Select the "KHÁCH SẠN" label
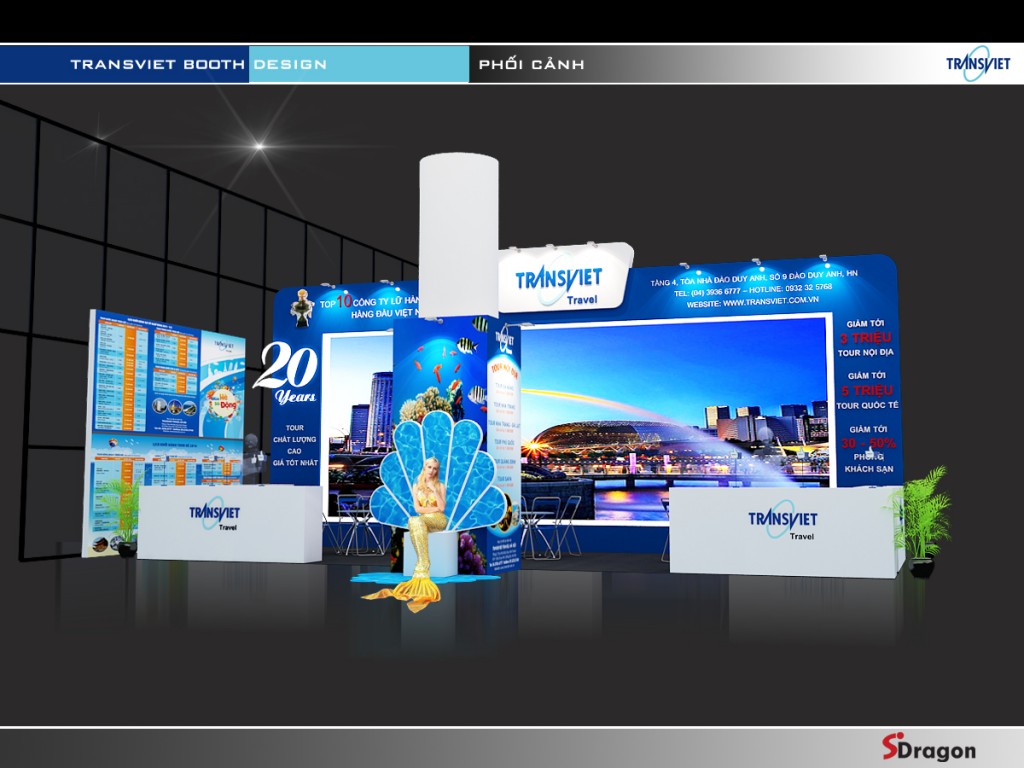This screenshot has width=1024, height=768. [x=869, y=469]
